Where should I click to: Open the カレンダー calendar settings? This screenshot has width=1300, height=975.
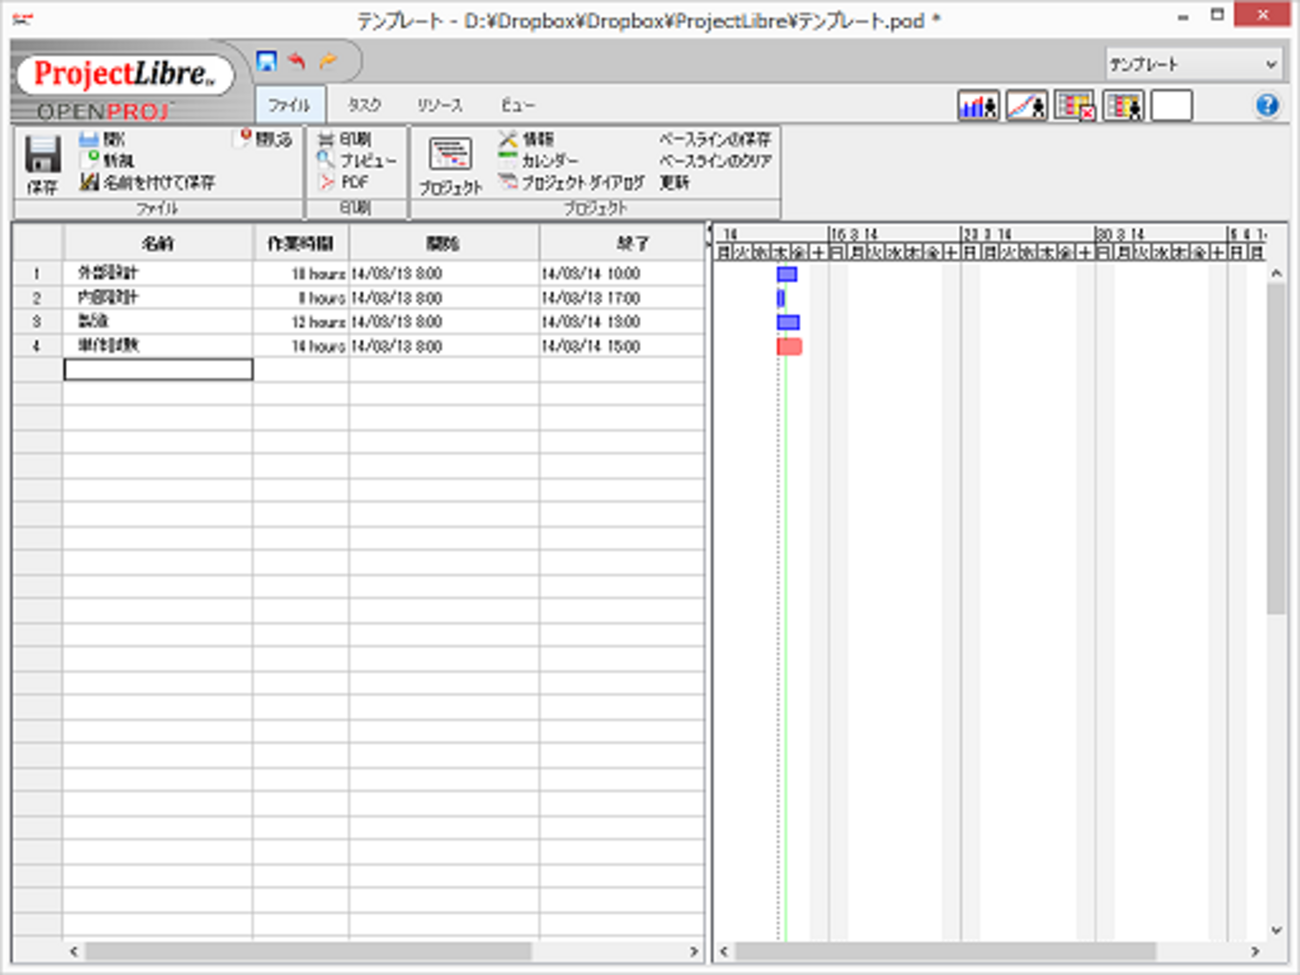click(x=538, y=160)
